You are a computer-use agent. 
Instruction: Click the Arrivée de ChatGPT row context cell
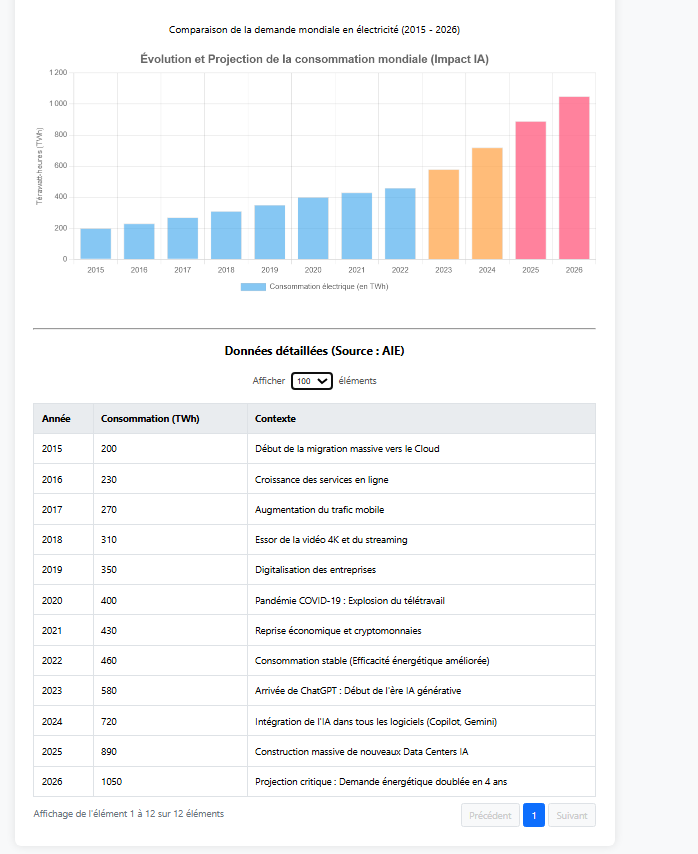(358, 691)
